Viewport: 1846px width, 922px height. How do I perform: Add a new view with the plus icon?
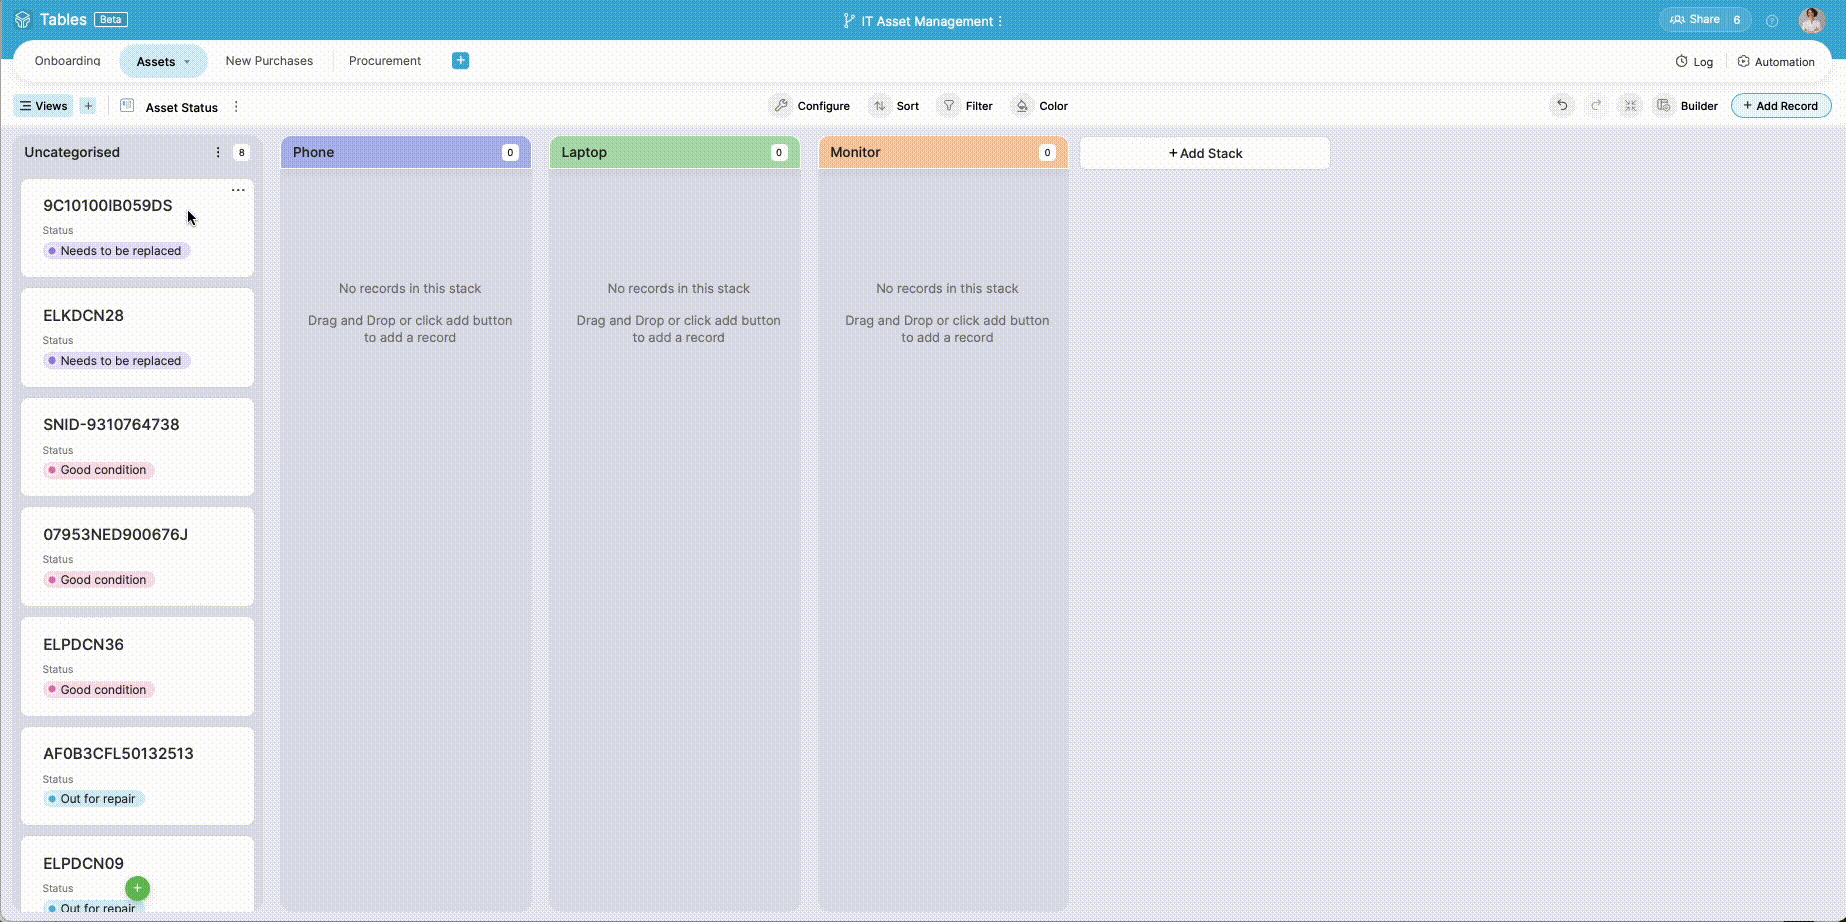click(x=88, y=106)
